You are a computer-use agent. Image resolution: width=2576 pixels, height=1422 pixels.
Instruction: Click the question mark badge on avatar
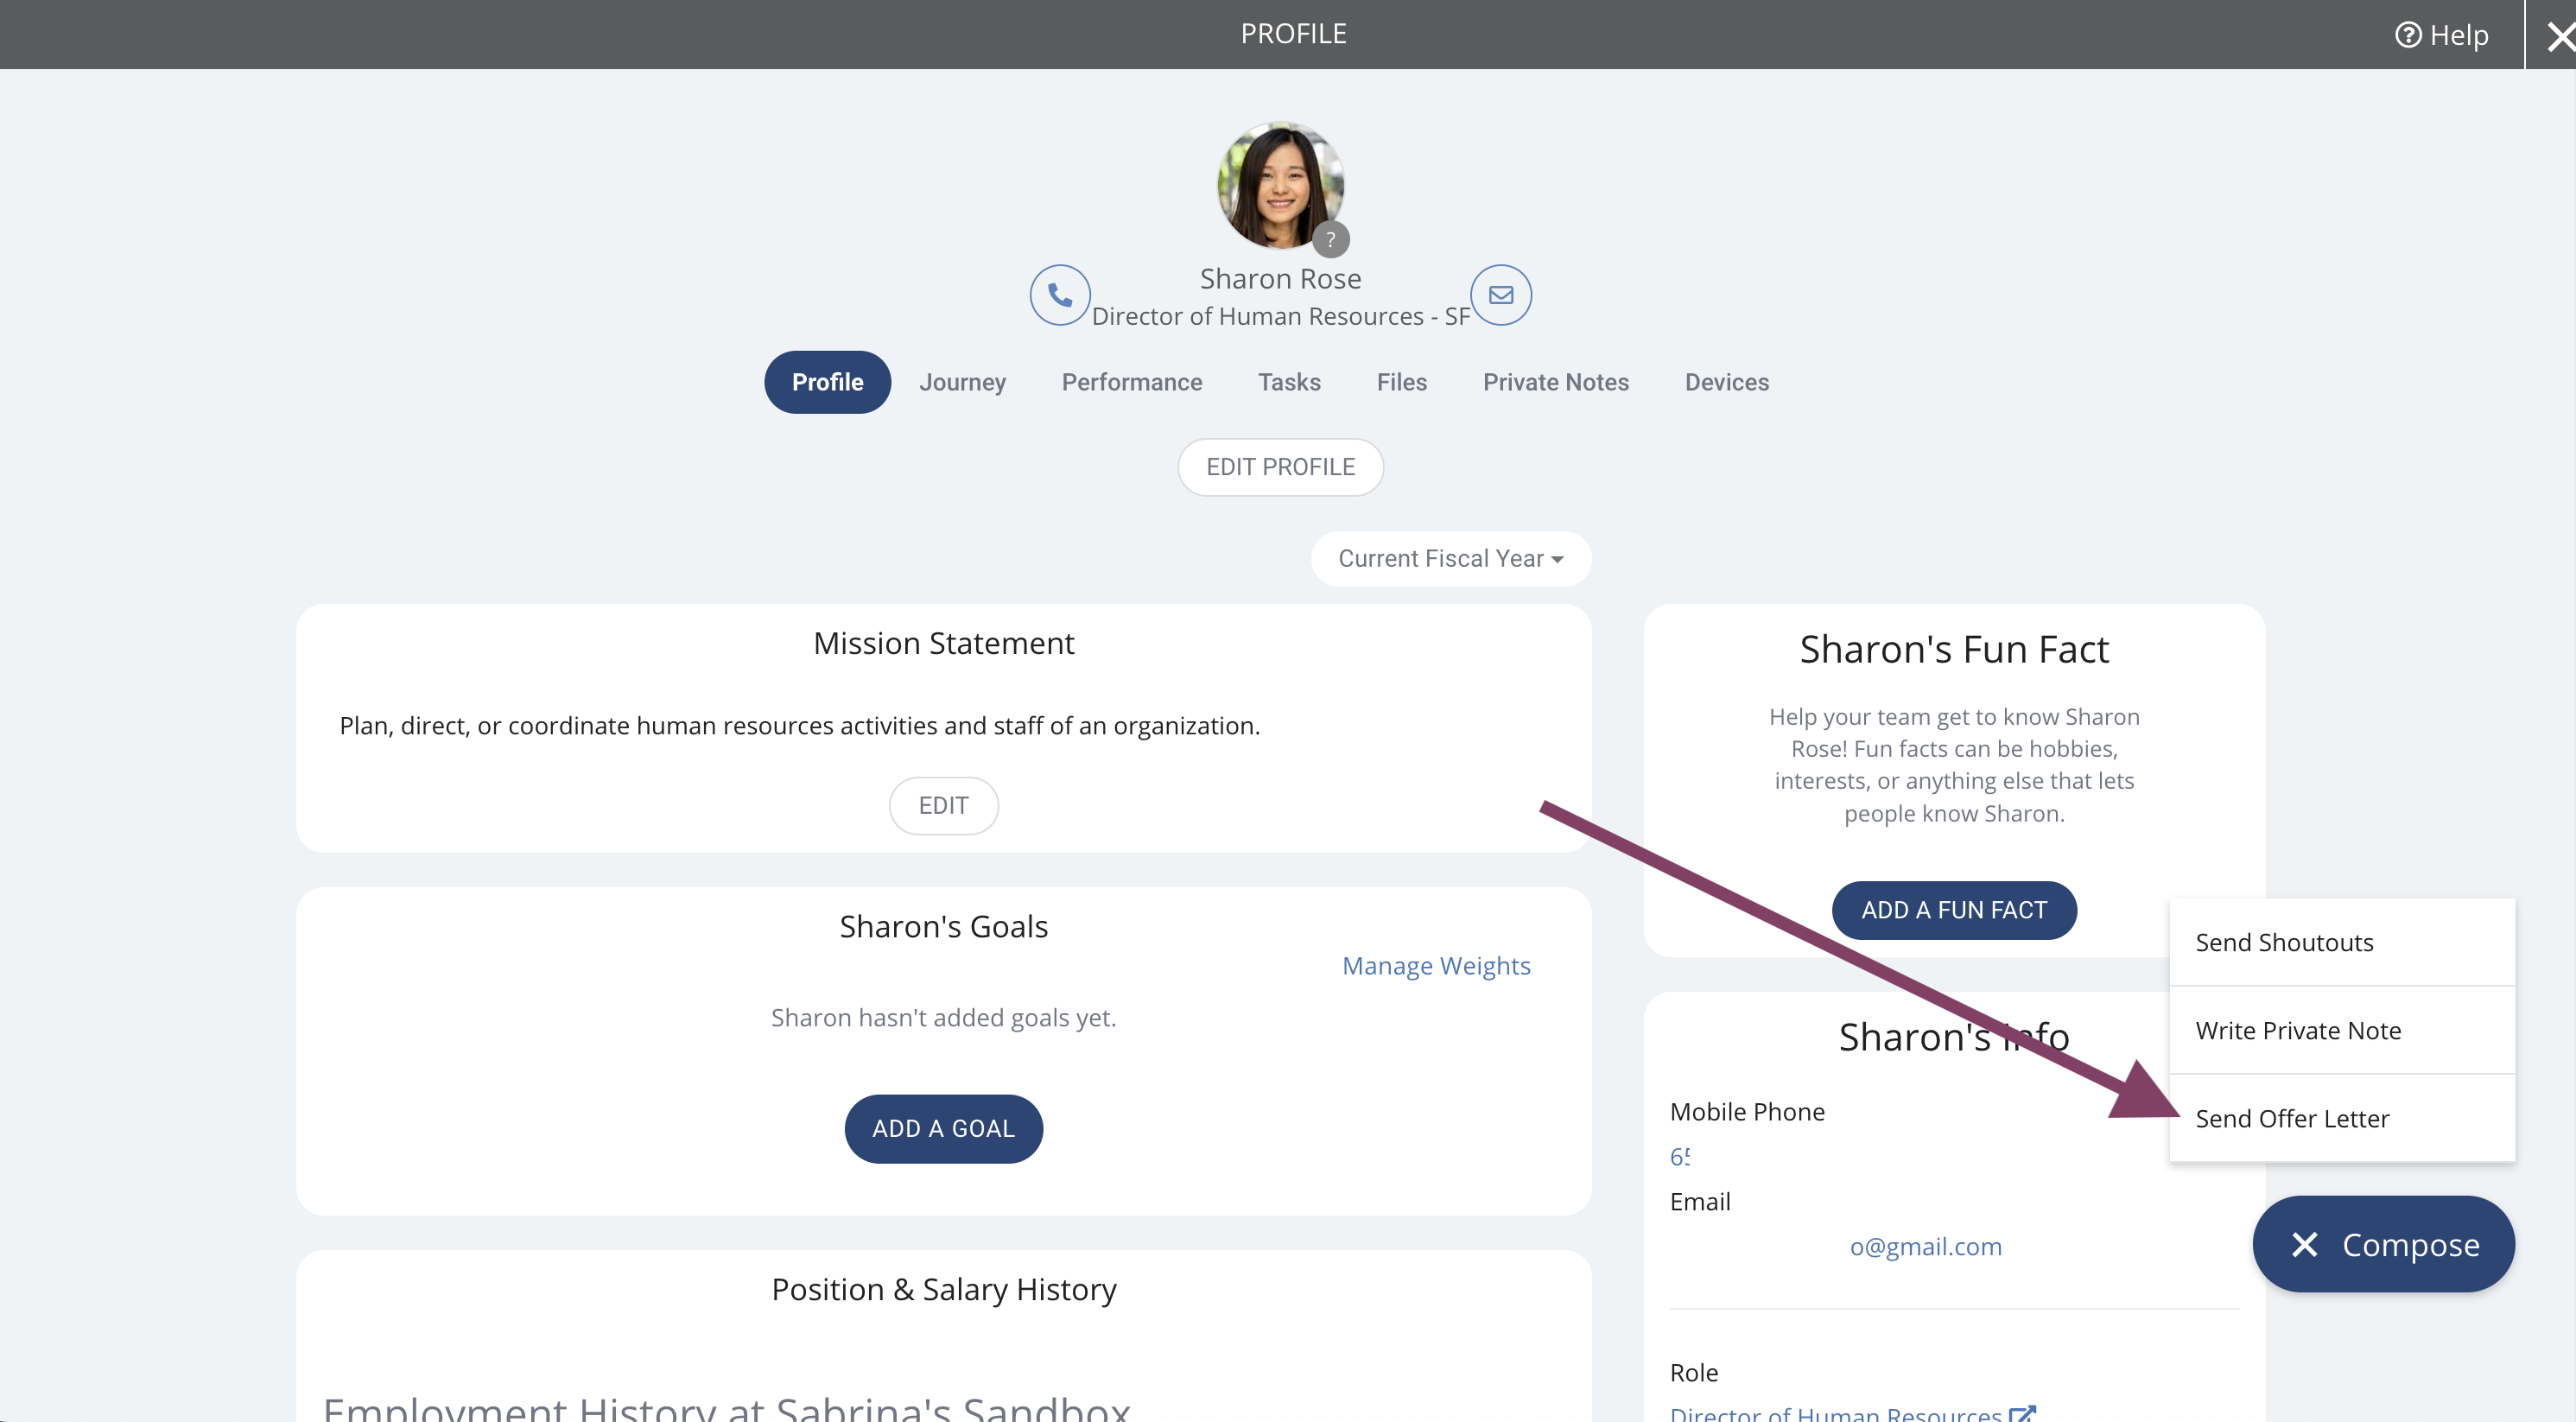tap(1330, 240)
